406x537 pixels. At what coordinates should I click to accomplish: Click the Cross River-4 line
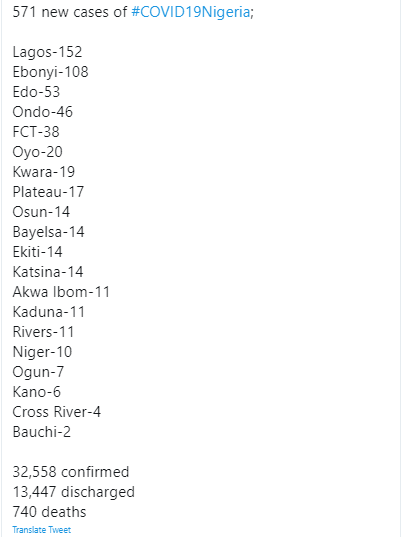57,412
